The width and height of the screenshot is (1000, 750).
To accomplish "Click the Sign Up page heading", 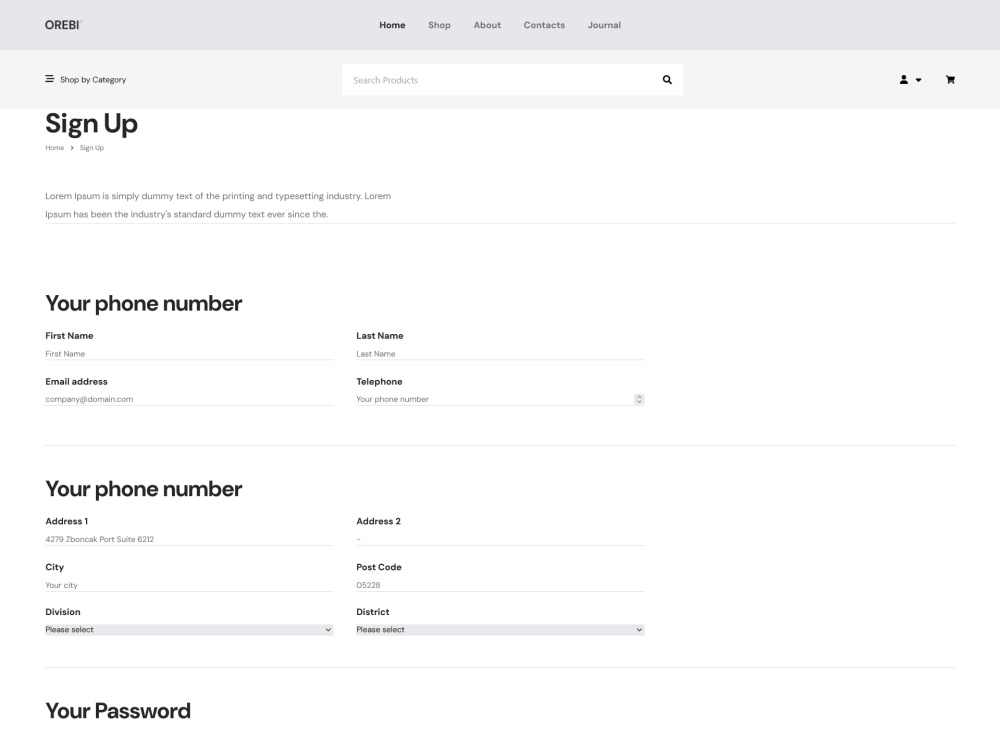I will 91,124.
